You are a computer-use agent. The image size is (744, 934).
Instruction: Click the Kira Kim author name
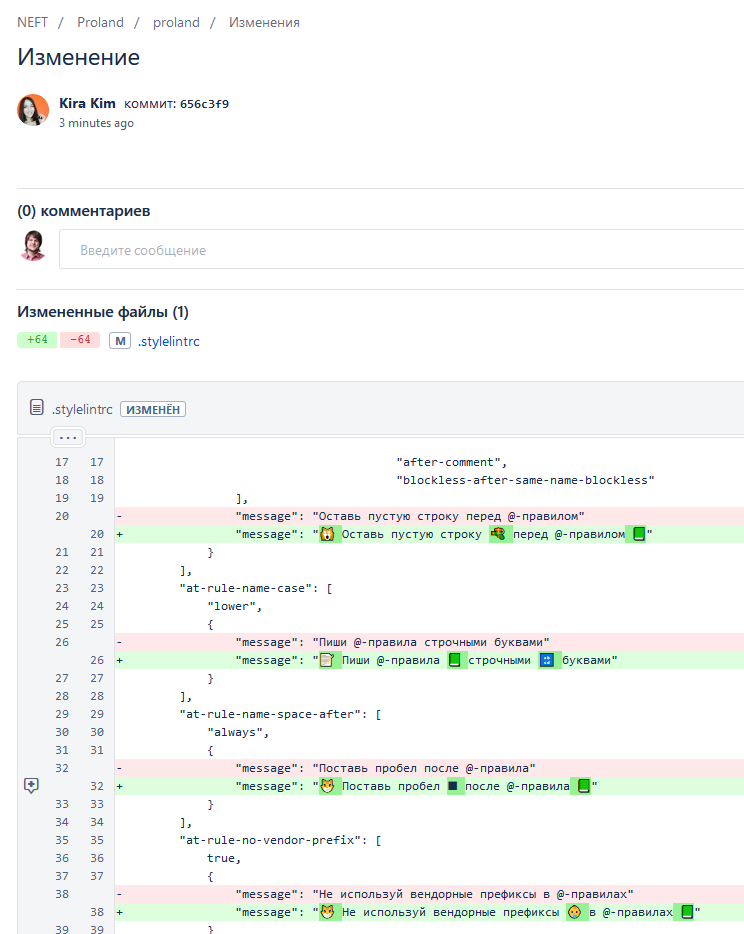[x=87, y=103]
